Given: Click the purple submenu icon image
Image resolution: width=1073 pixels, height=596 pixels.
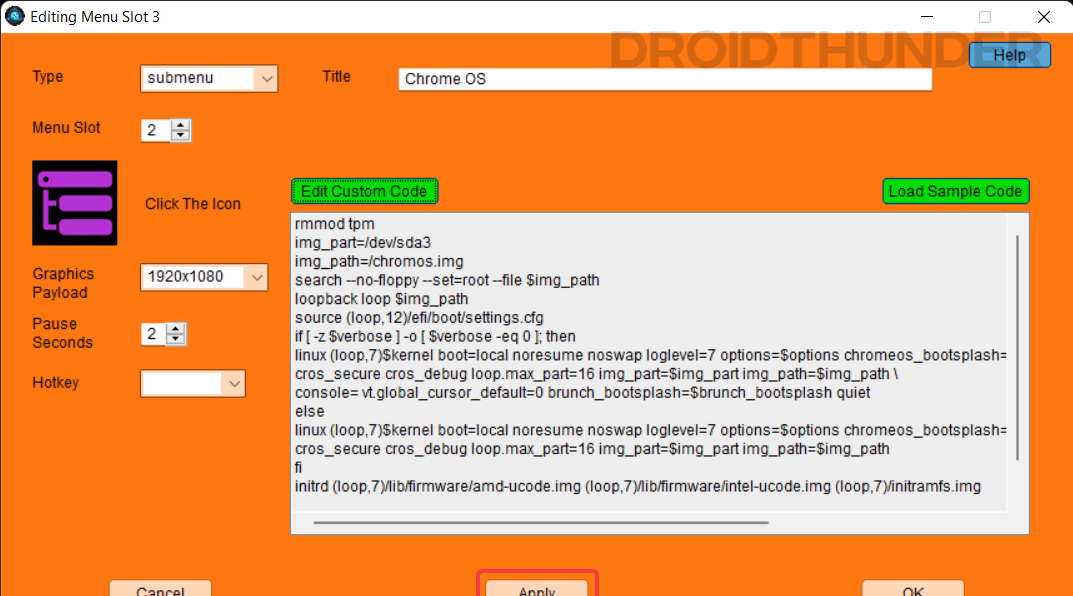Looking at the screenshot, I should tap(75, 203).
